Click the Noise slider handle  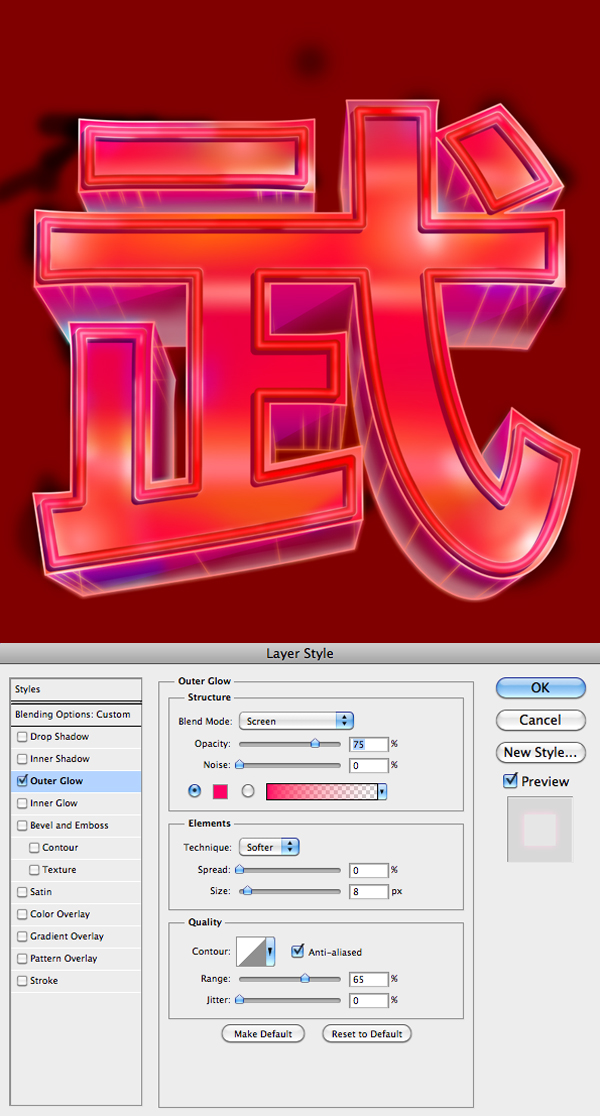tap(240, 765)
